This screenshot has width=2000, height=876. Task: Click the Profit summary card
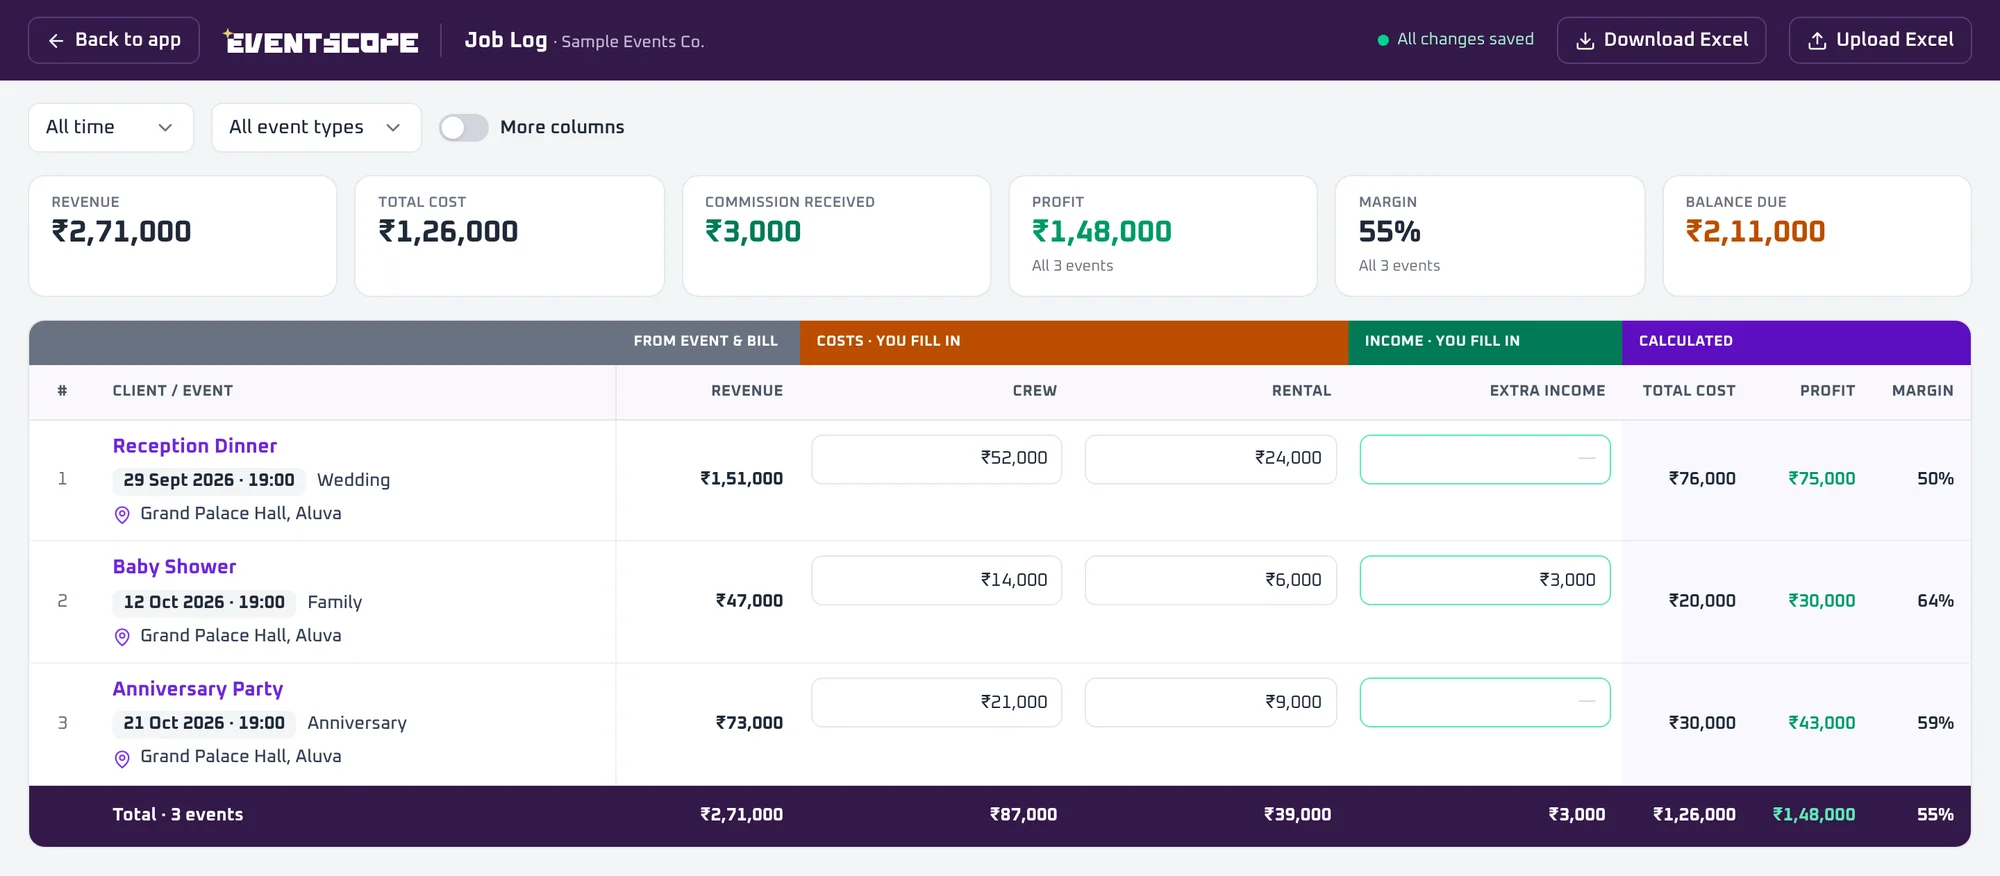[1163, 236]
